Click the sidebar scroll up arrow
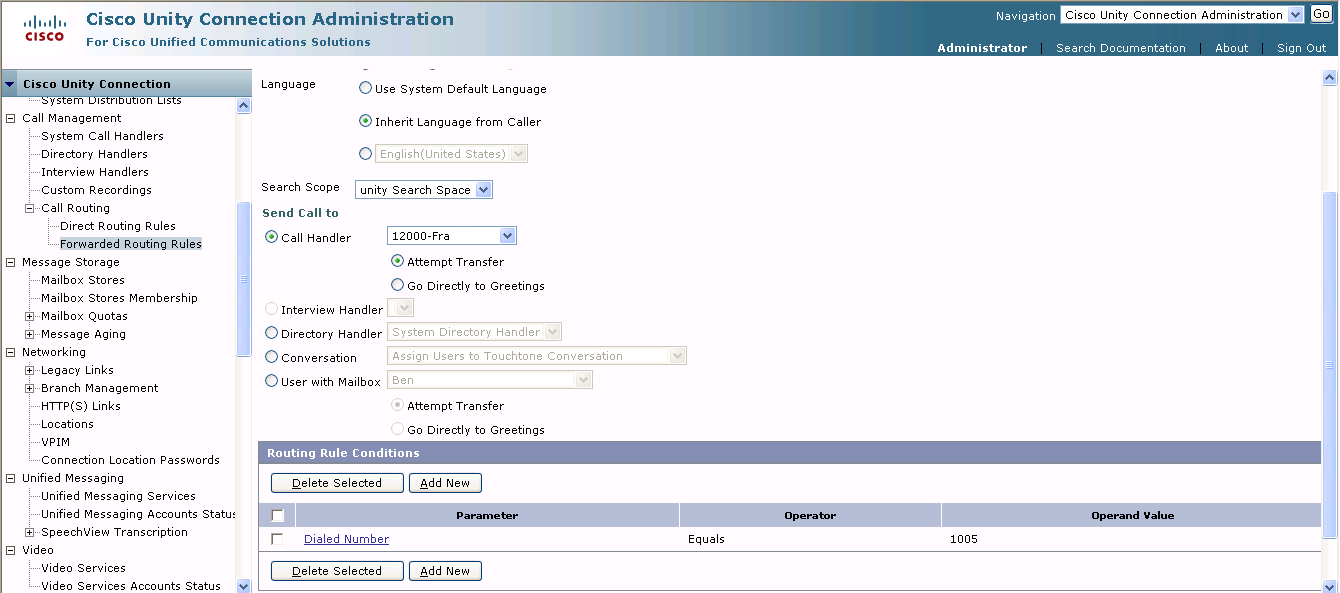1340x593 pixels. click(244, 105)
